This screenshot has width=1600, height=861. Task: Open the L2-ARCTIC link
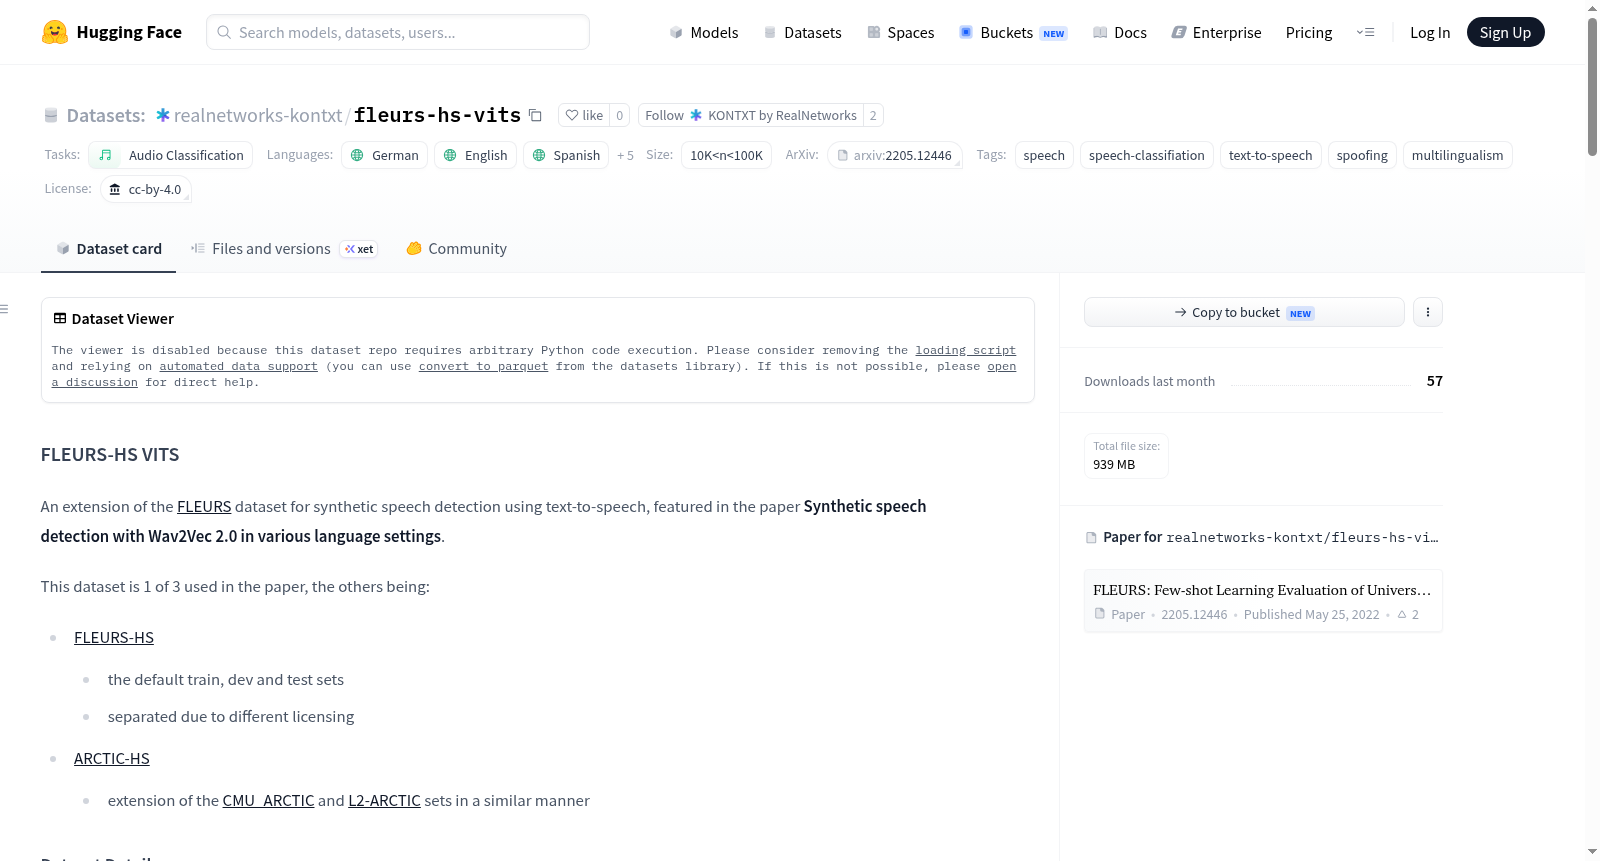pos(384,801)
